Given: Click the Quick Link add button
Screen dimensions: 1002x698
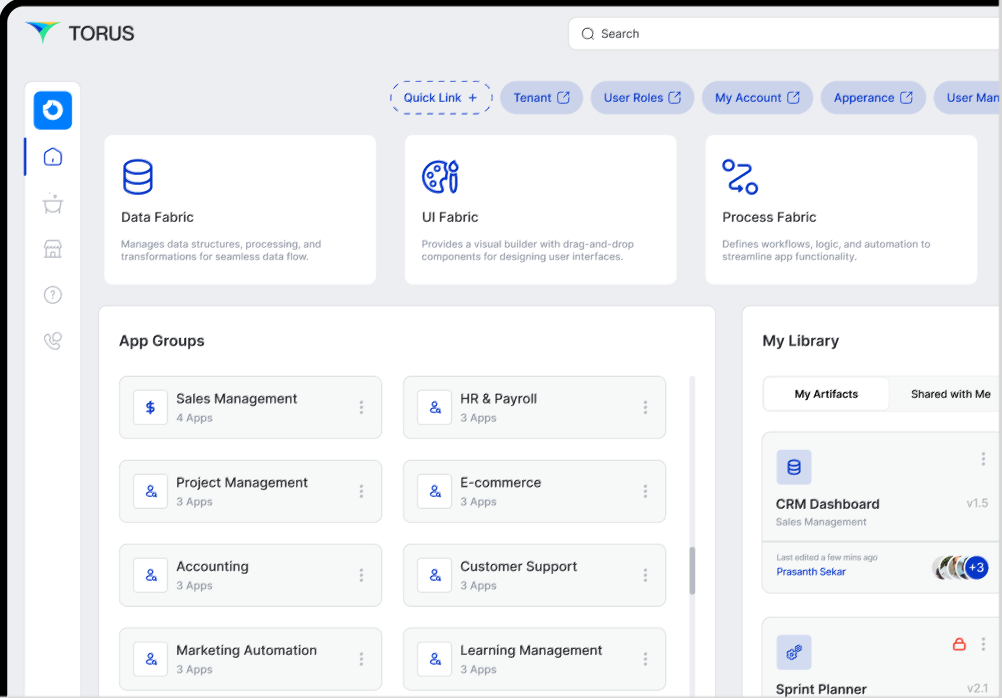Looking at the screenshot, I should (441, 98).
